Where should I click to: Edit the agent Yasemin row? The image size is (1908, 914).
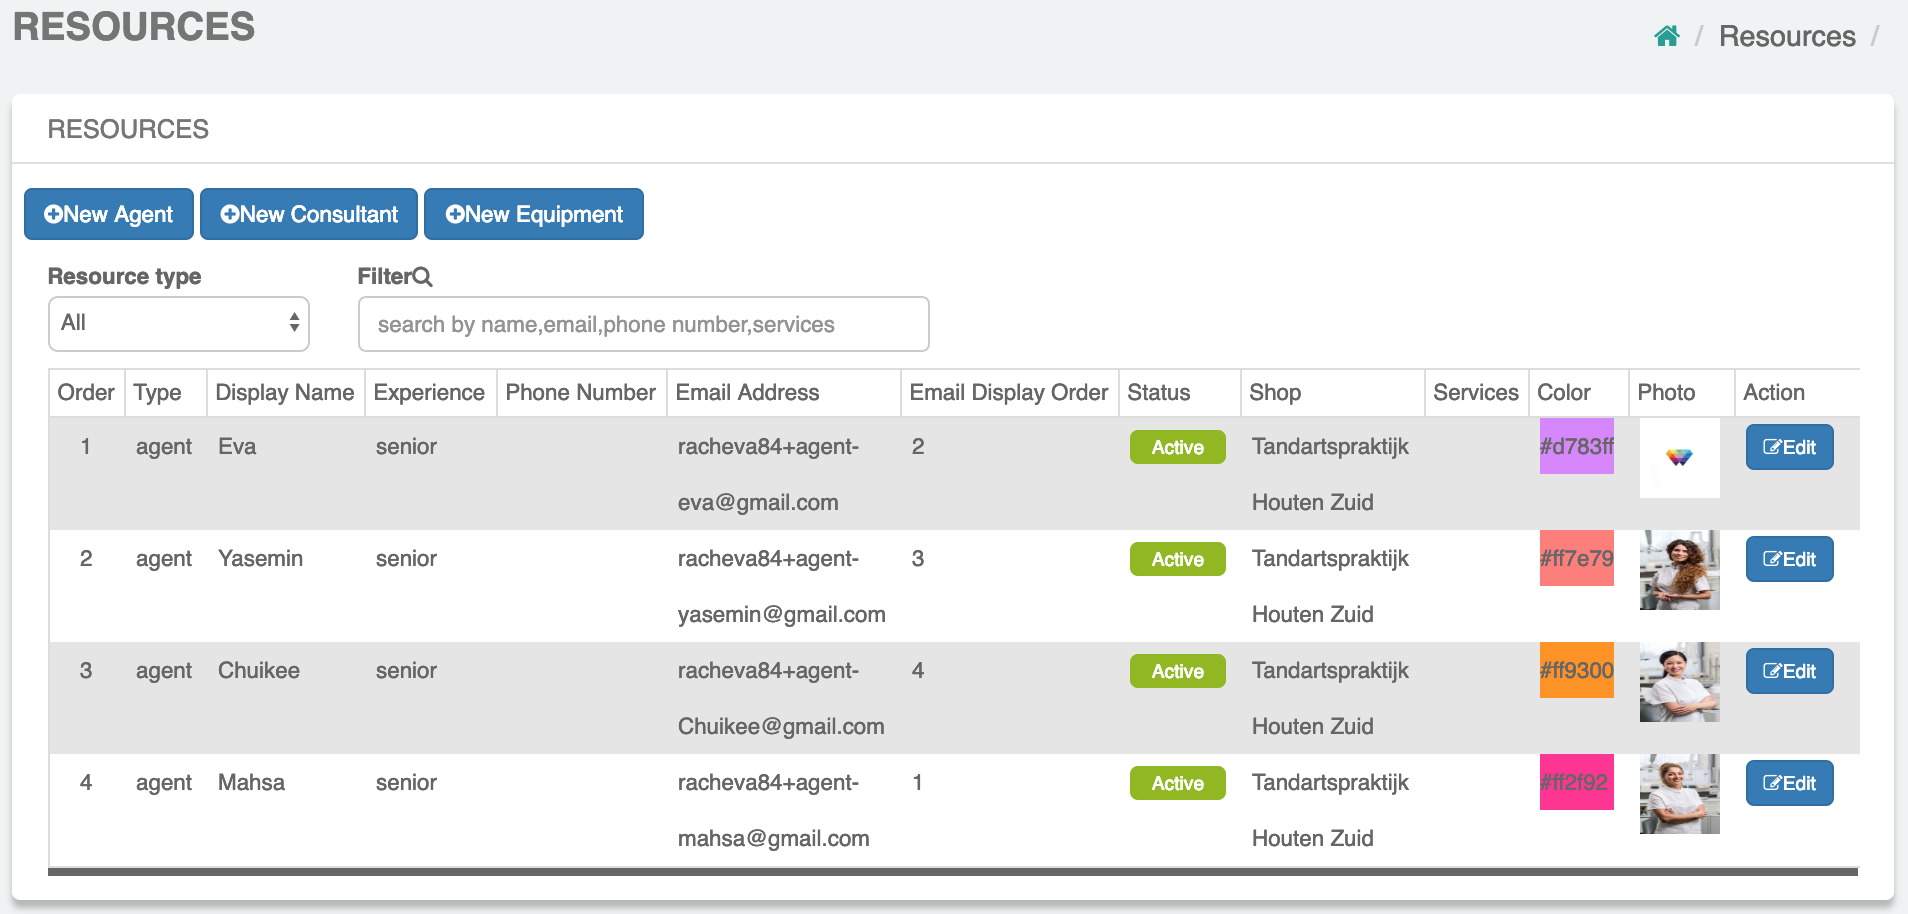(x=1789, y=559)
